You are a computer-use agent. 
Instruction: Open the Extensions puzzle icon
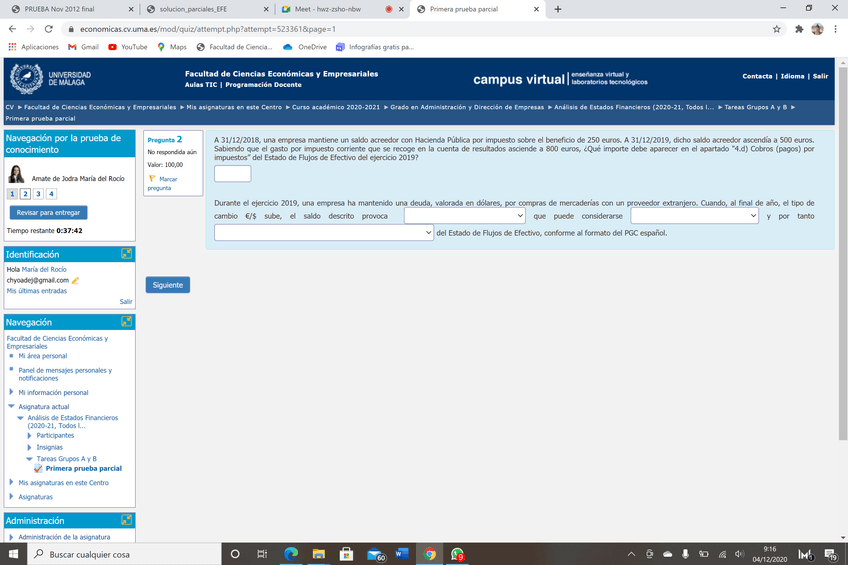click(x=799, y=29)
